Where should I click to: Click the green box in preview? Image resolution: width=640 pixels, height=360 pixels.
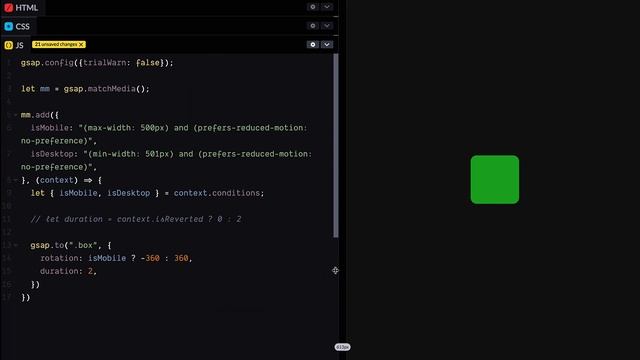495,180
